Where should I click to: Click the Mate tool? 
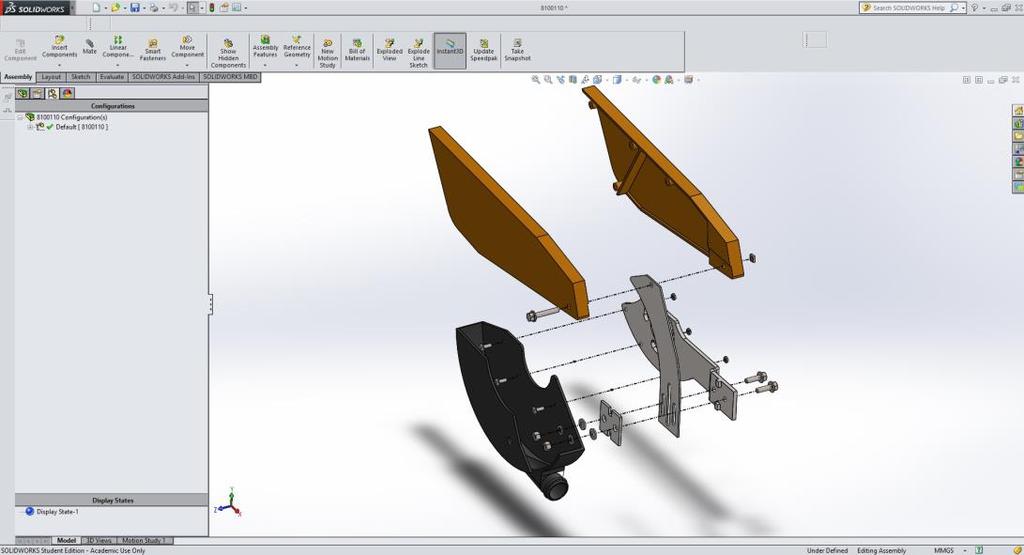(x=89, y=47)
